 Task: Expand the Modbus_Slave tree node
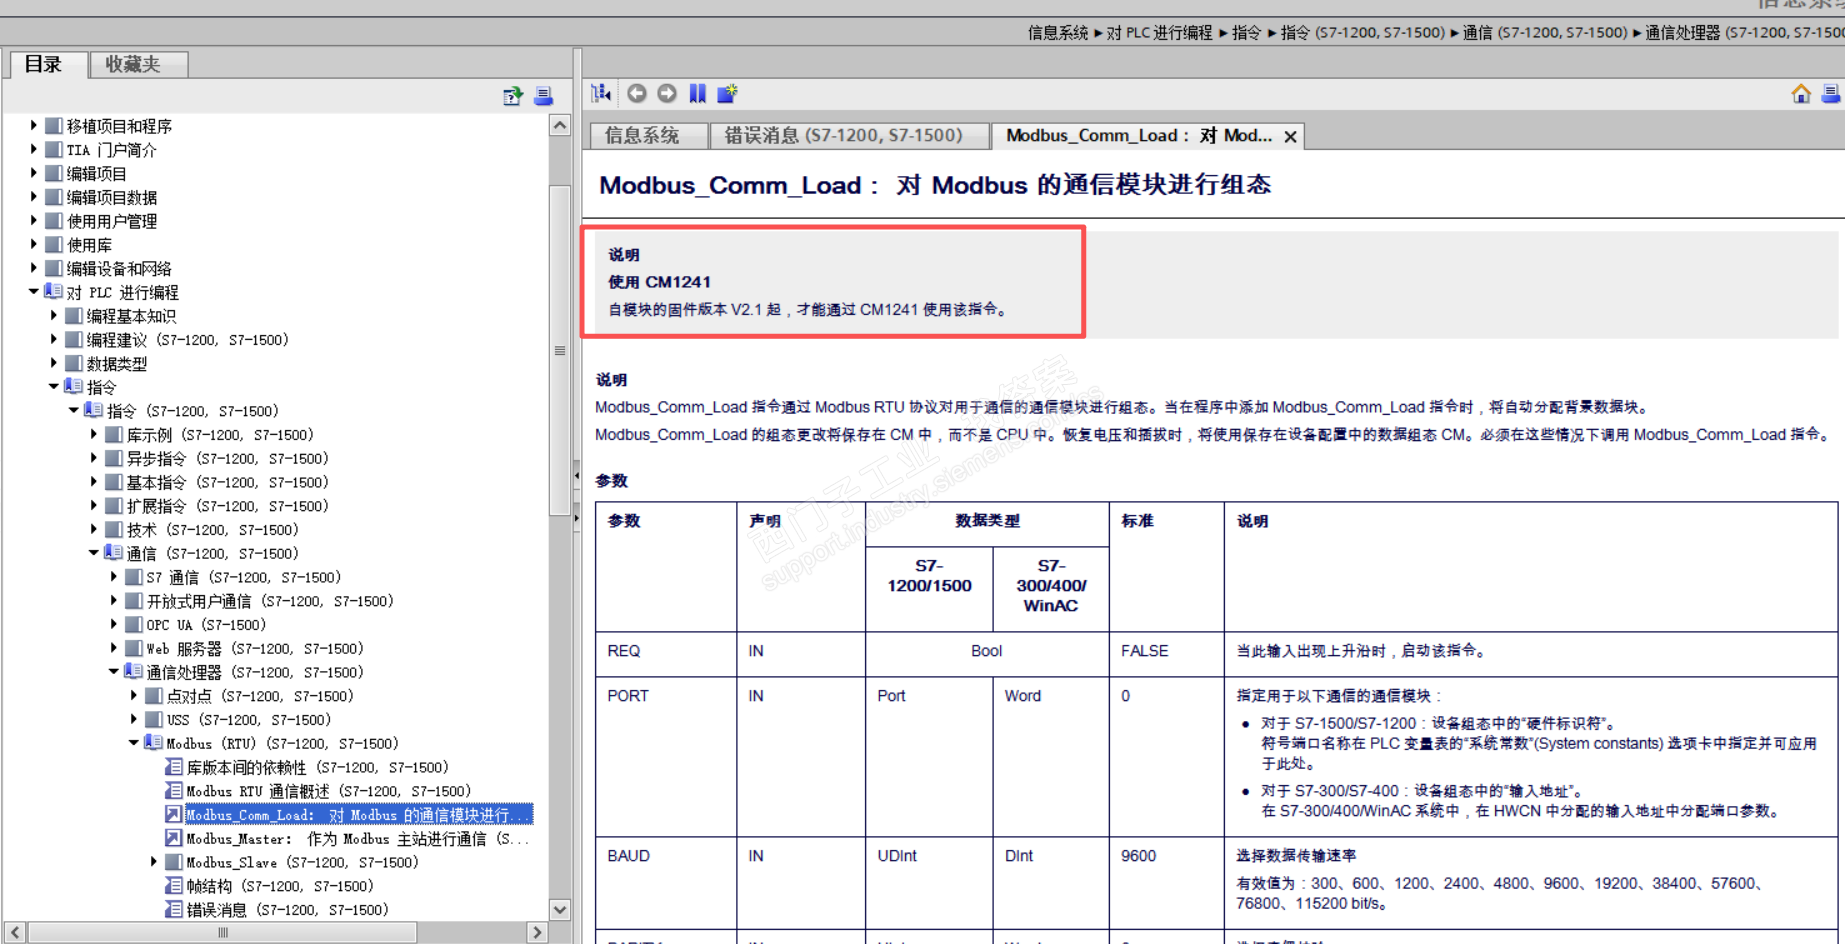tap(154, 862)
